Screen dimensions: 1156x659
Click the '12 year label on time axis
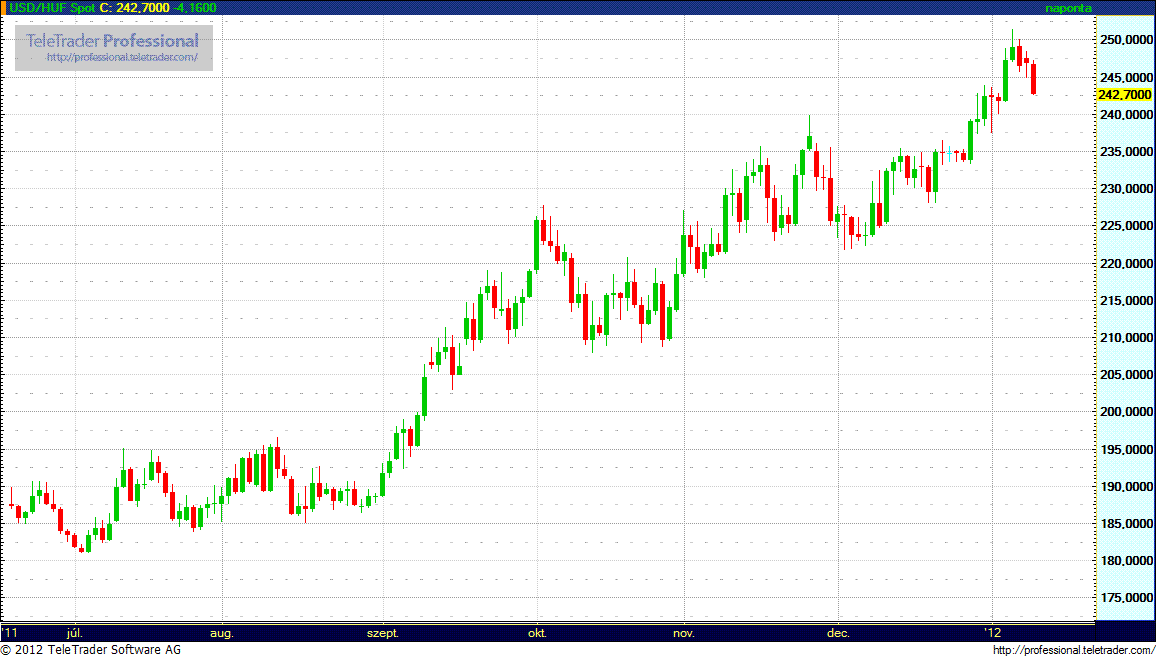(992, 633)
